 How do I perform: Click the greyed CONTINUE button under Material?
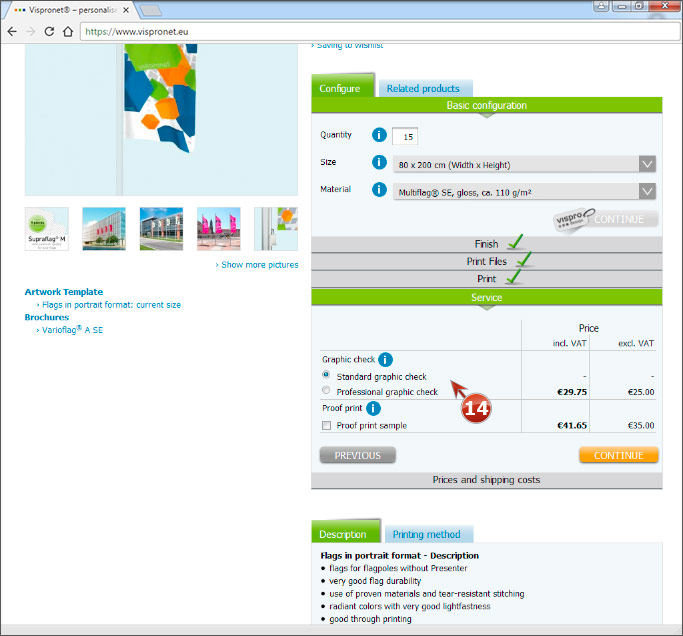pos(619,219)
